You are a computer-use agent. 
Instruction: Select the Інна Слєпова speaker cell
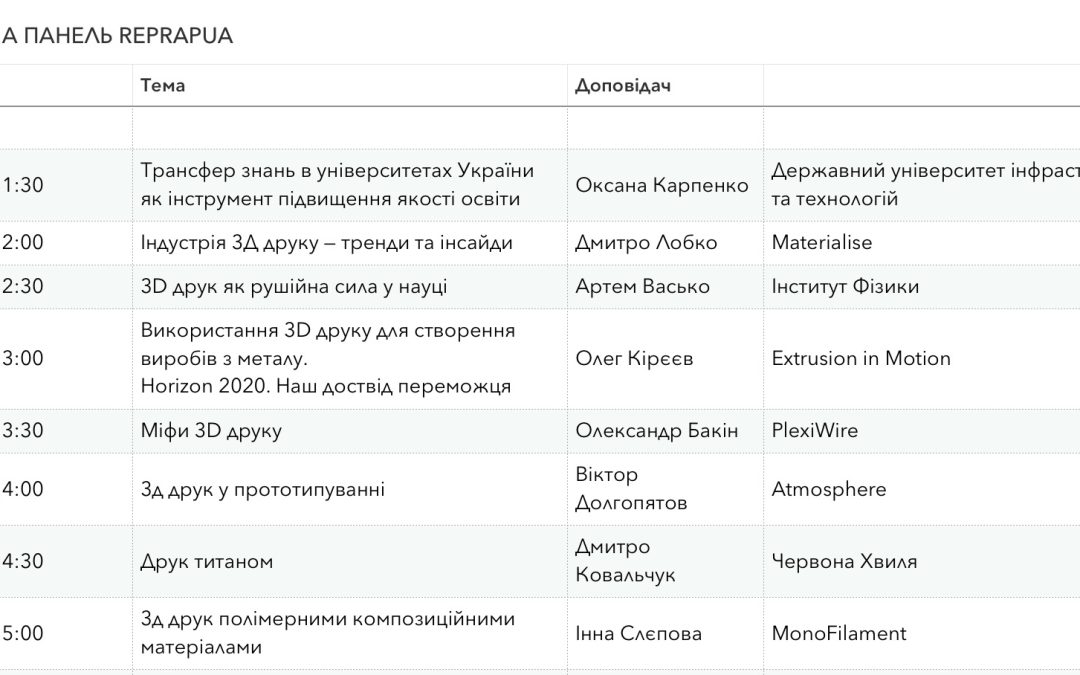coord(638,633)
